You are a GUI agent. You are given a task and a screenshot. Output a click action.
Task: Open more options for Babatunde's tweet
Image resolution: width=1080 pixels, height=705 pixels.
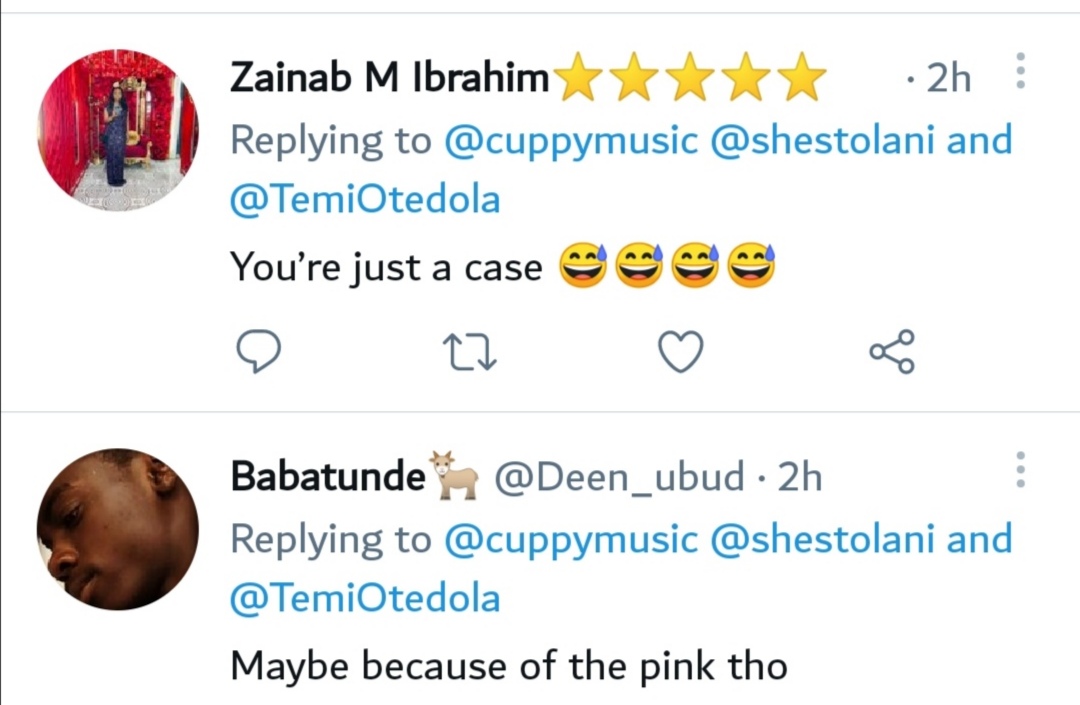(1020, 469)
